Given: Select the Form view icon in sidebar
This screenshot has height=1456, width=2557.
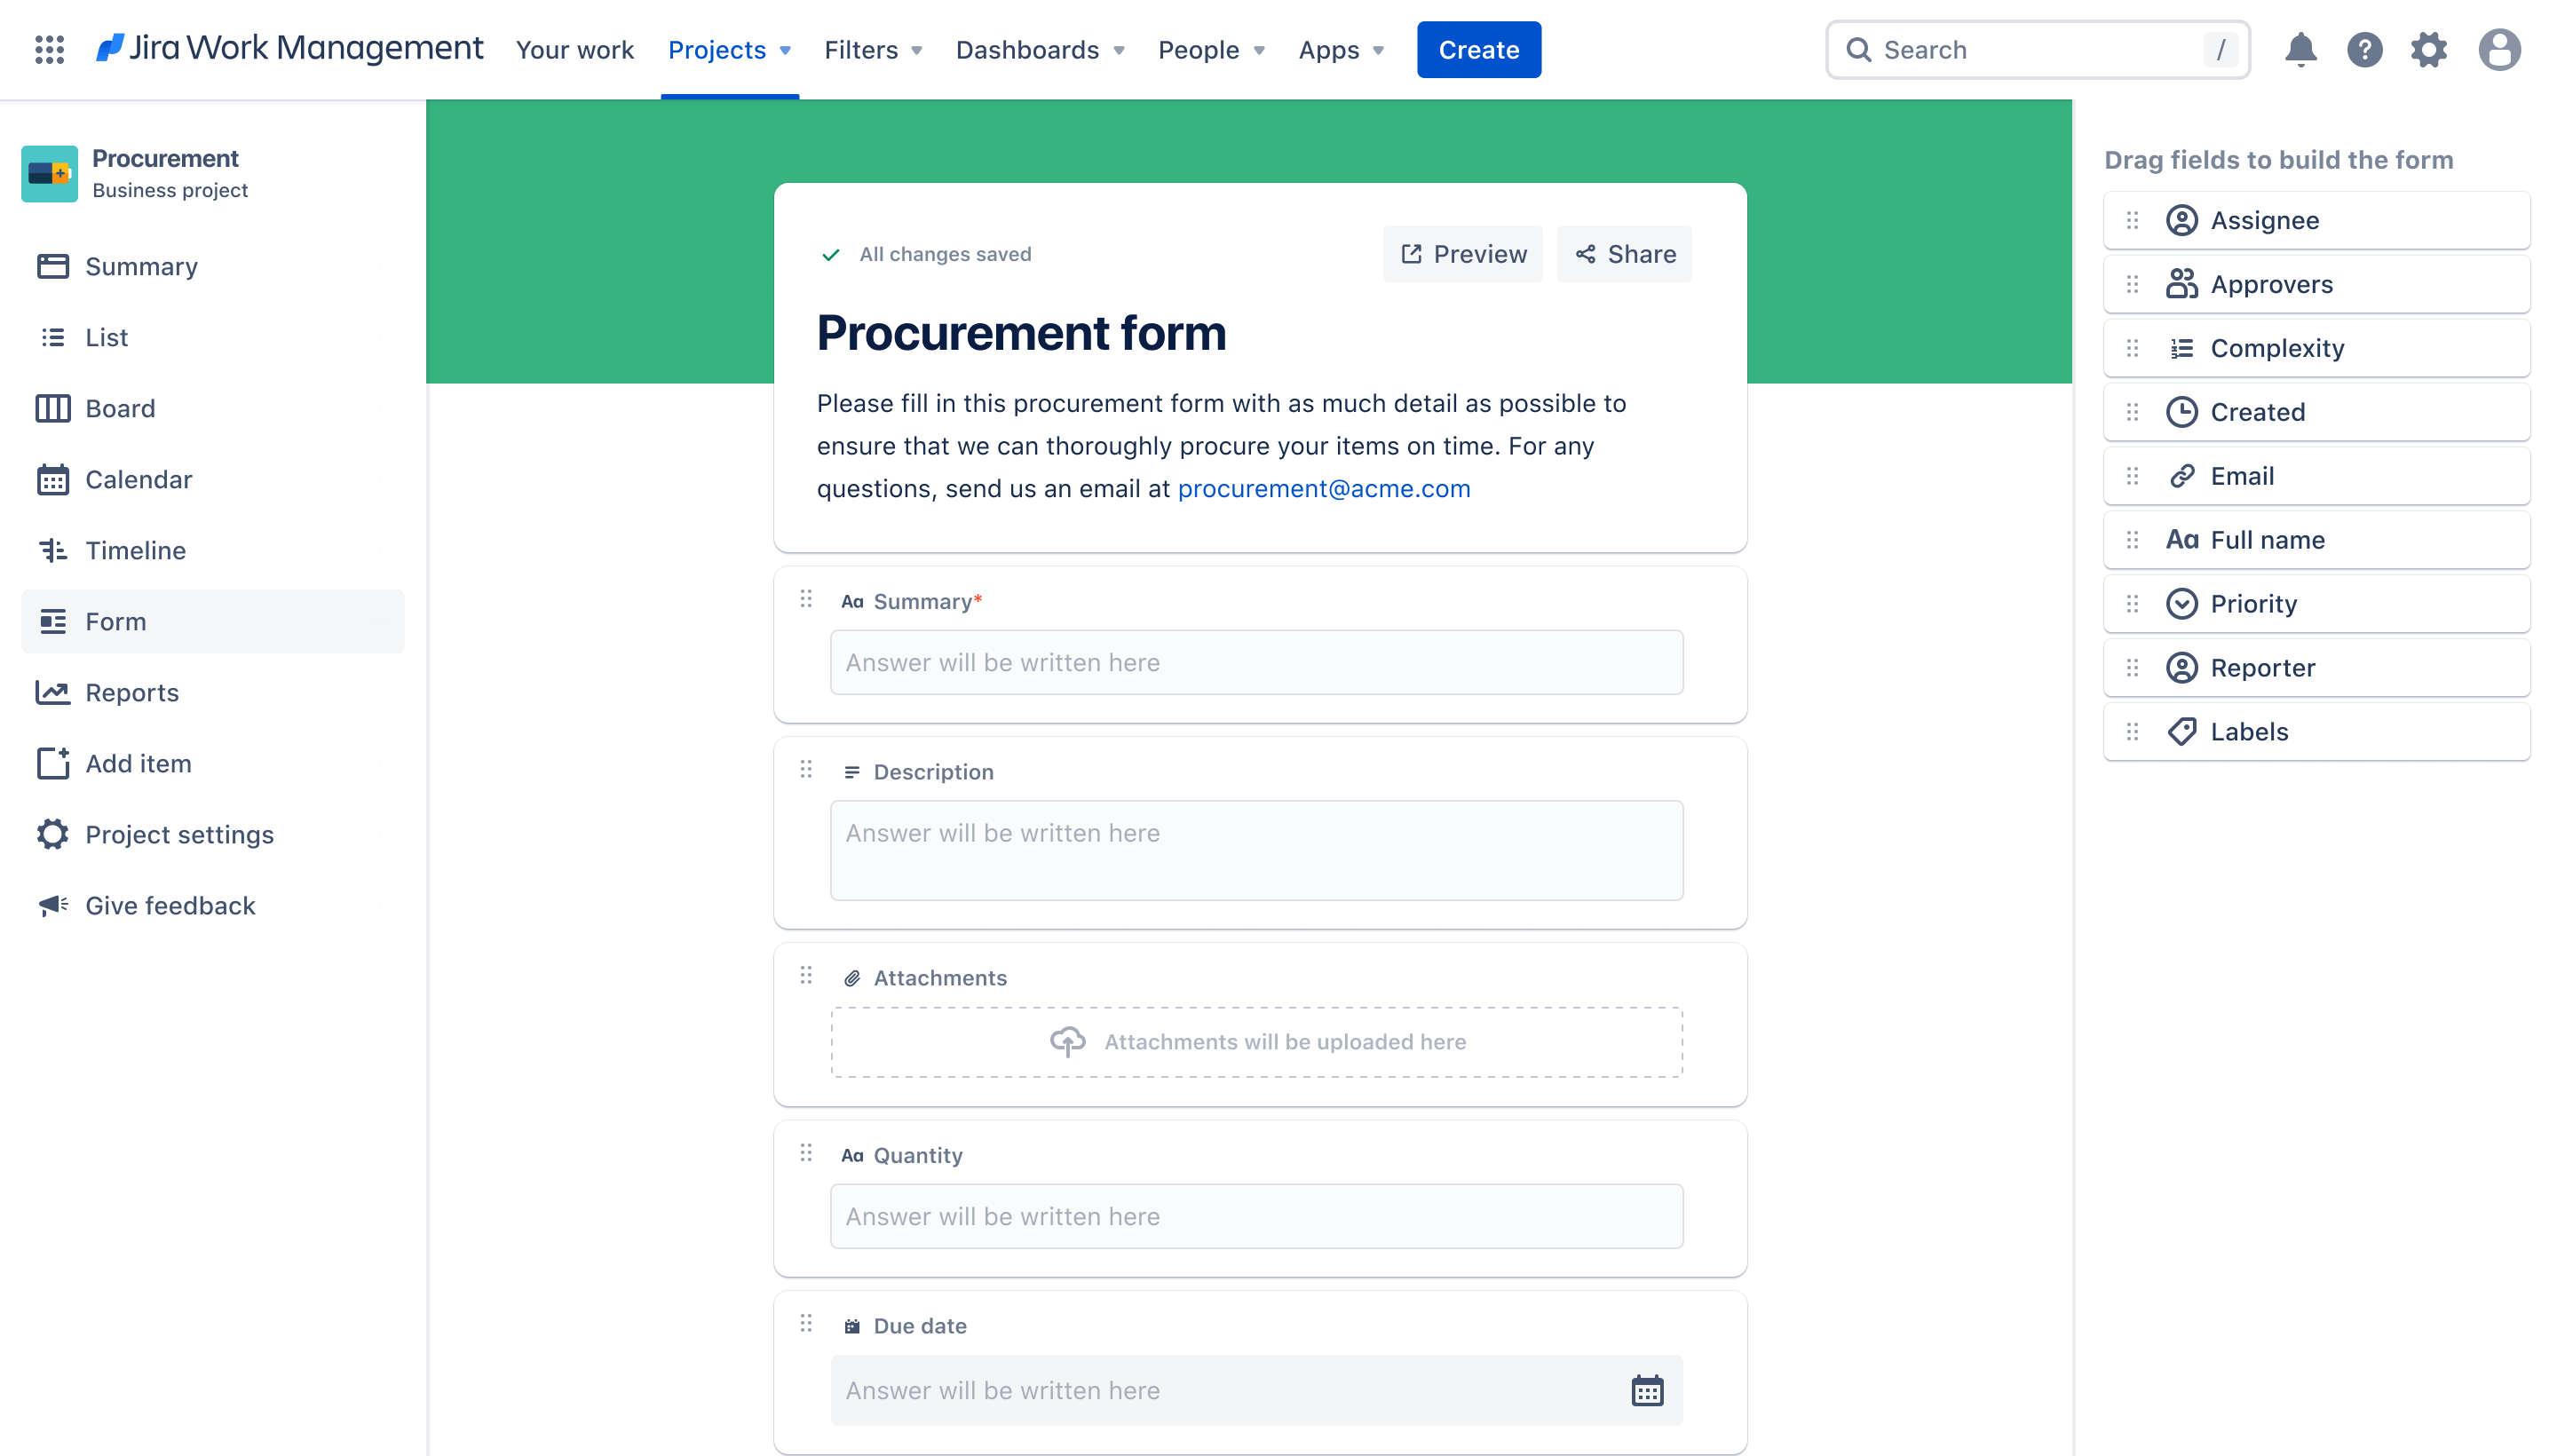Looking at the screenshot, I should pyautogui.click(x=52, y=621).
